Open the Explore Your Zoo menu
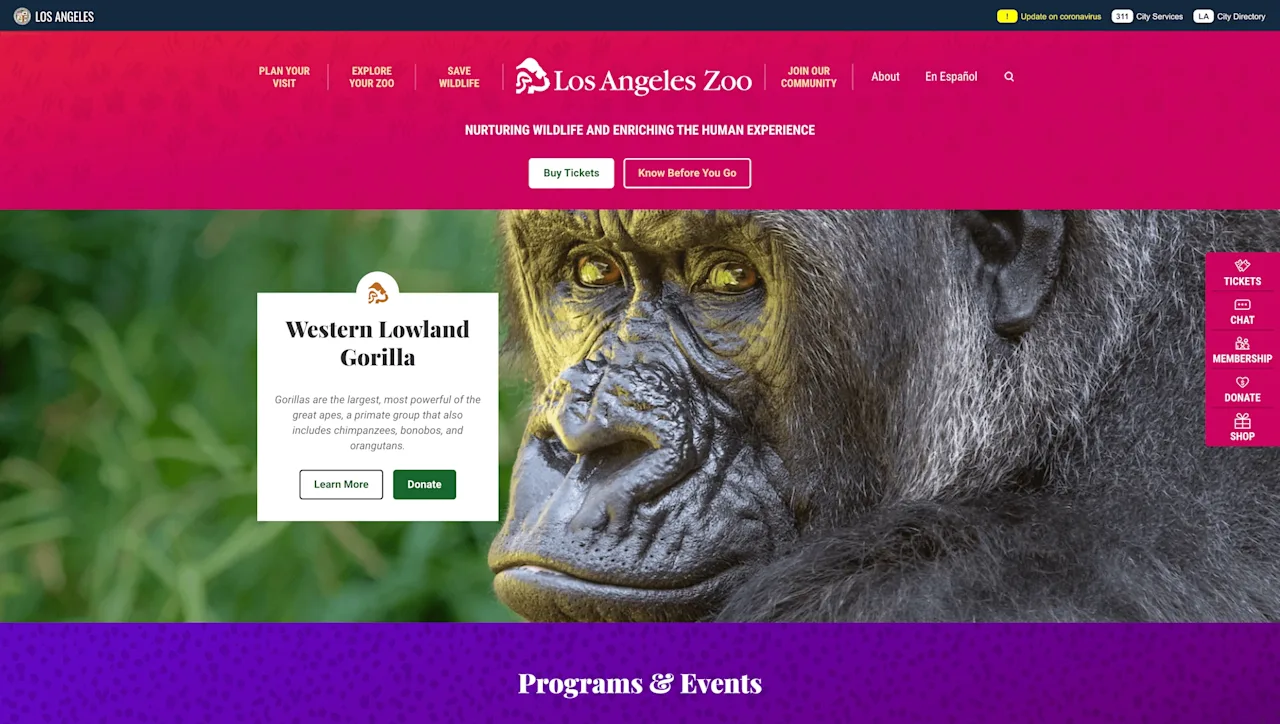 tap(371, 77)
